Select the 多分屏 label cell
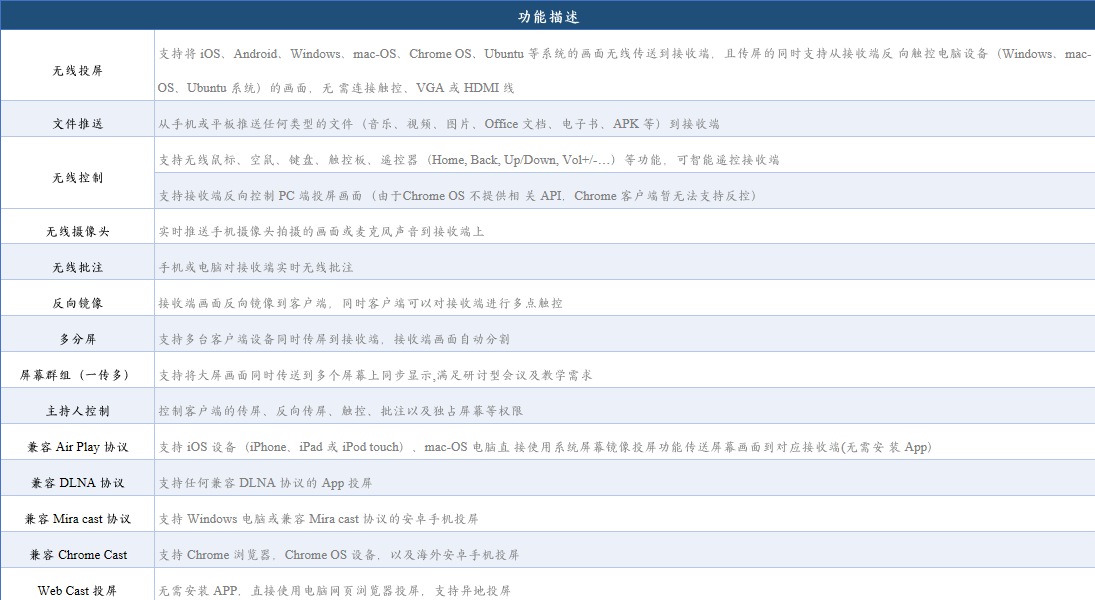The width and height of the screenshot is (1095, 600). pos(78,339)
